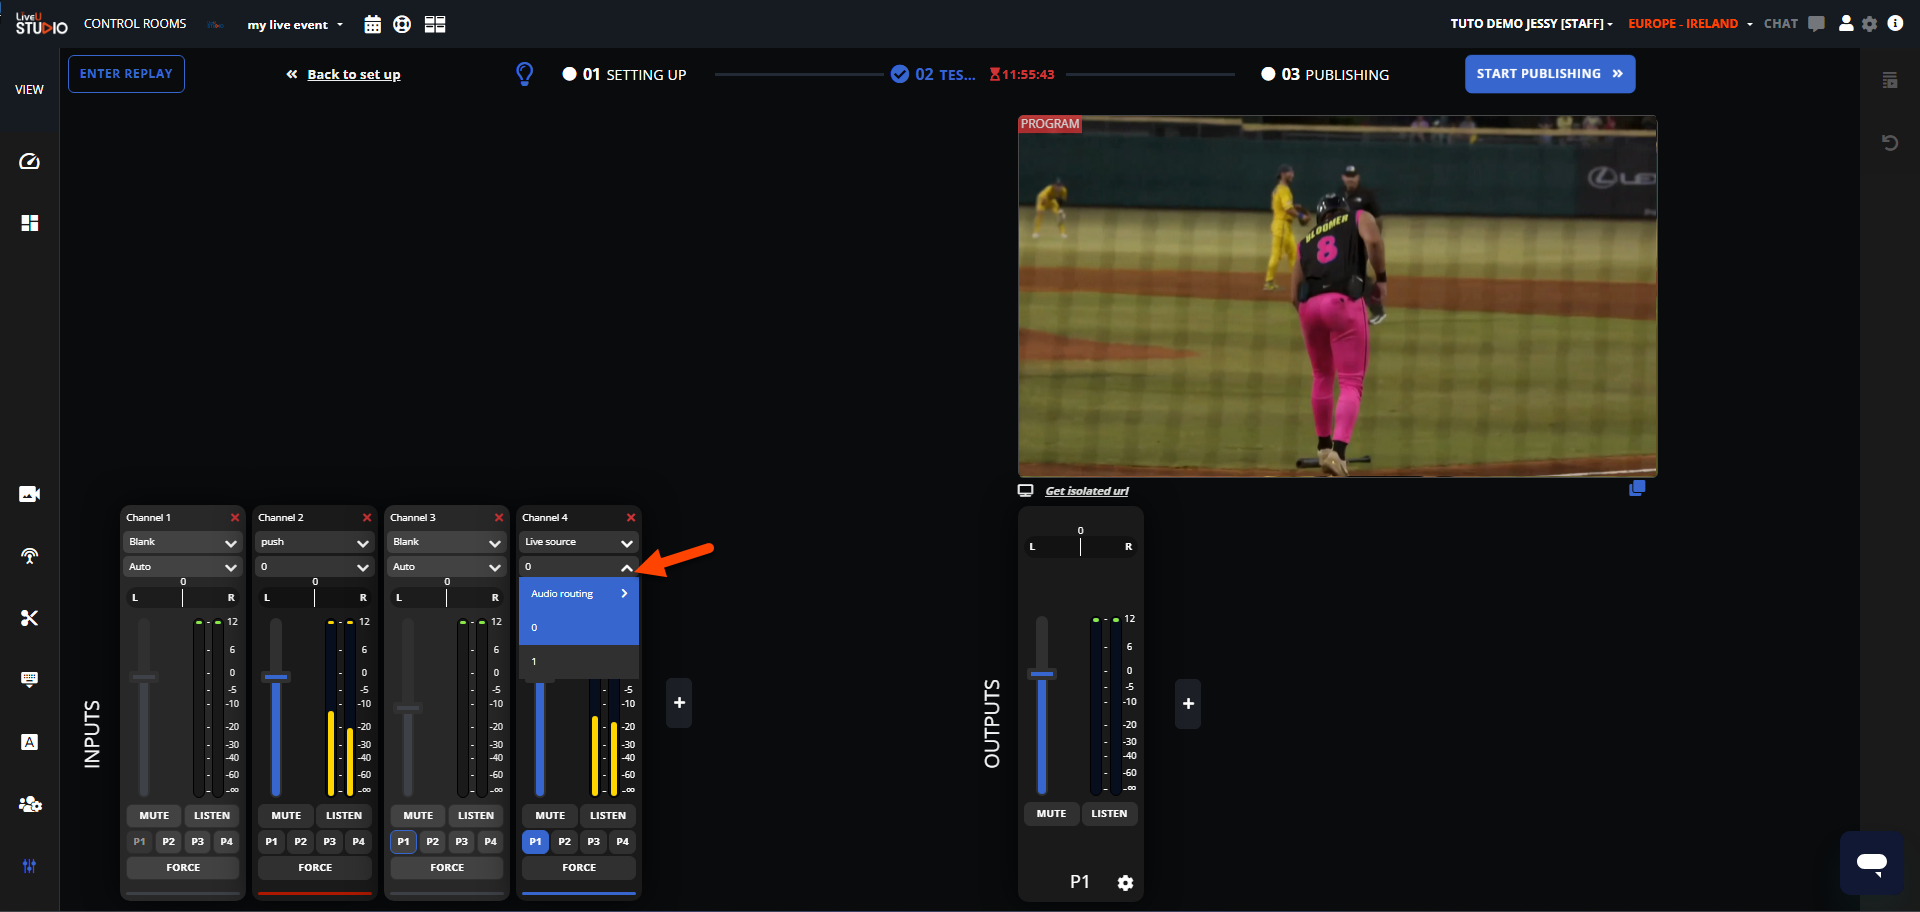Image resolution: width=1920 pixels, height=912 pixels.
Task: Click the audio mixer icon in sidebar
Action: 29,866
